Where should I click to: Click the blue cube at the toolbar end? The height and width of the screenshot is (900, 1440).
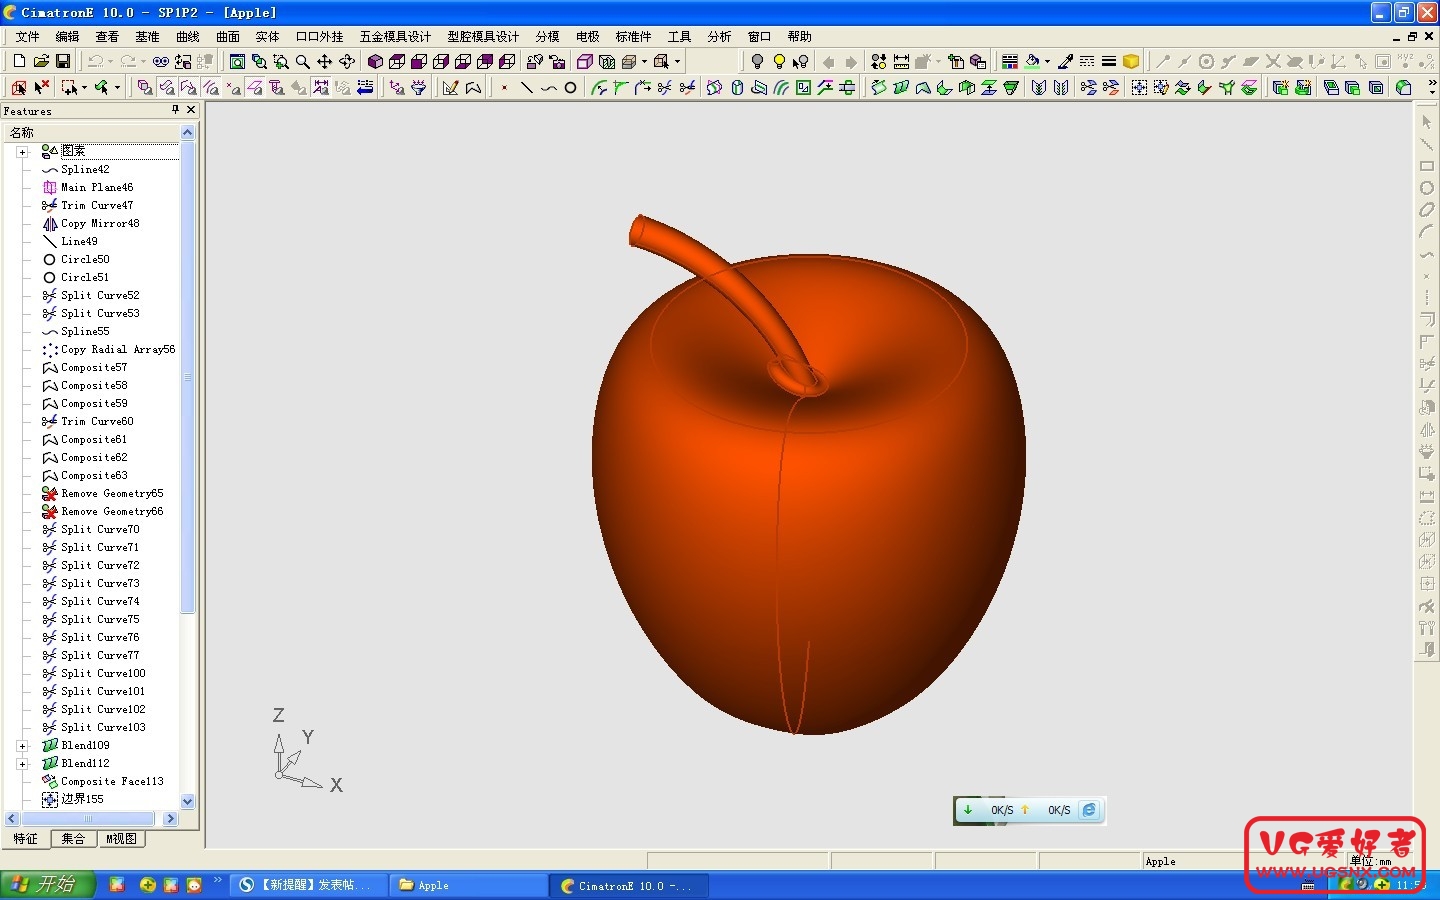click(1404, 88)
